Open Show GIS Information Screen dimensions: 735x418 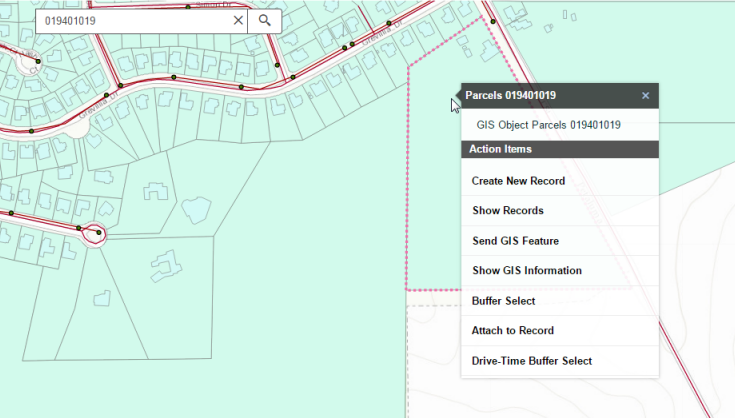526,270
